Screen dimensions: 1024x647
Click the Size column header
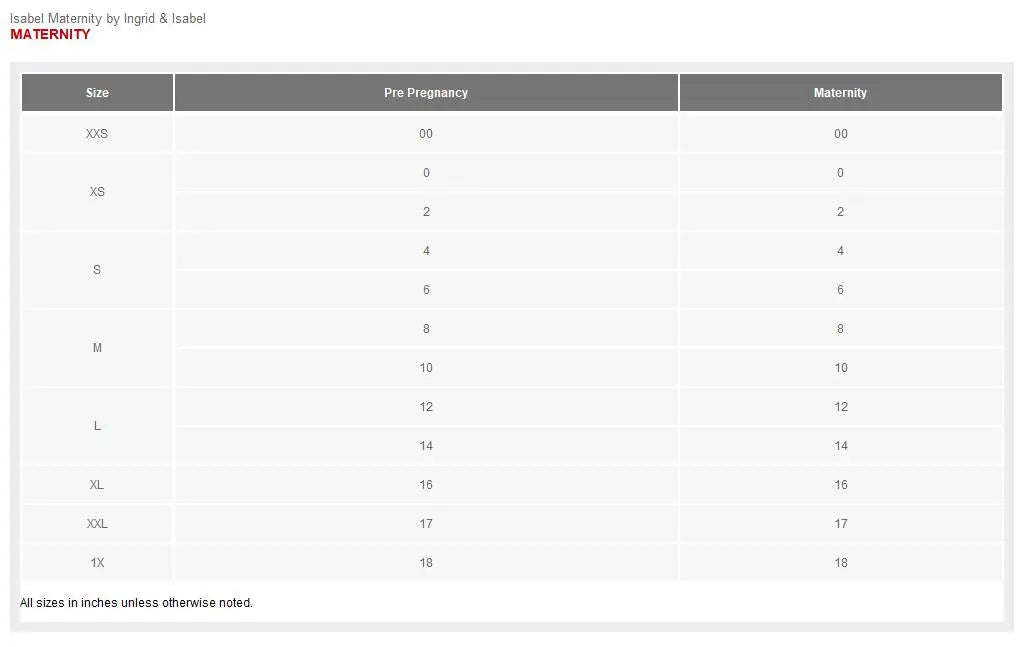click(97, 93)
